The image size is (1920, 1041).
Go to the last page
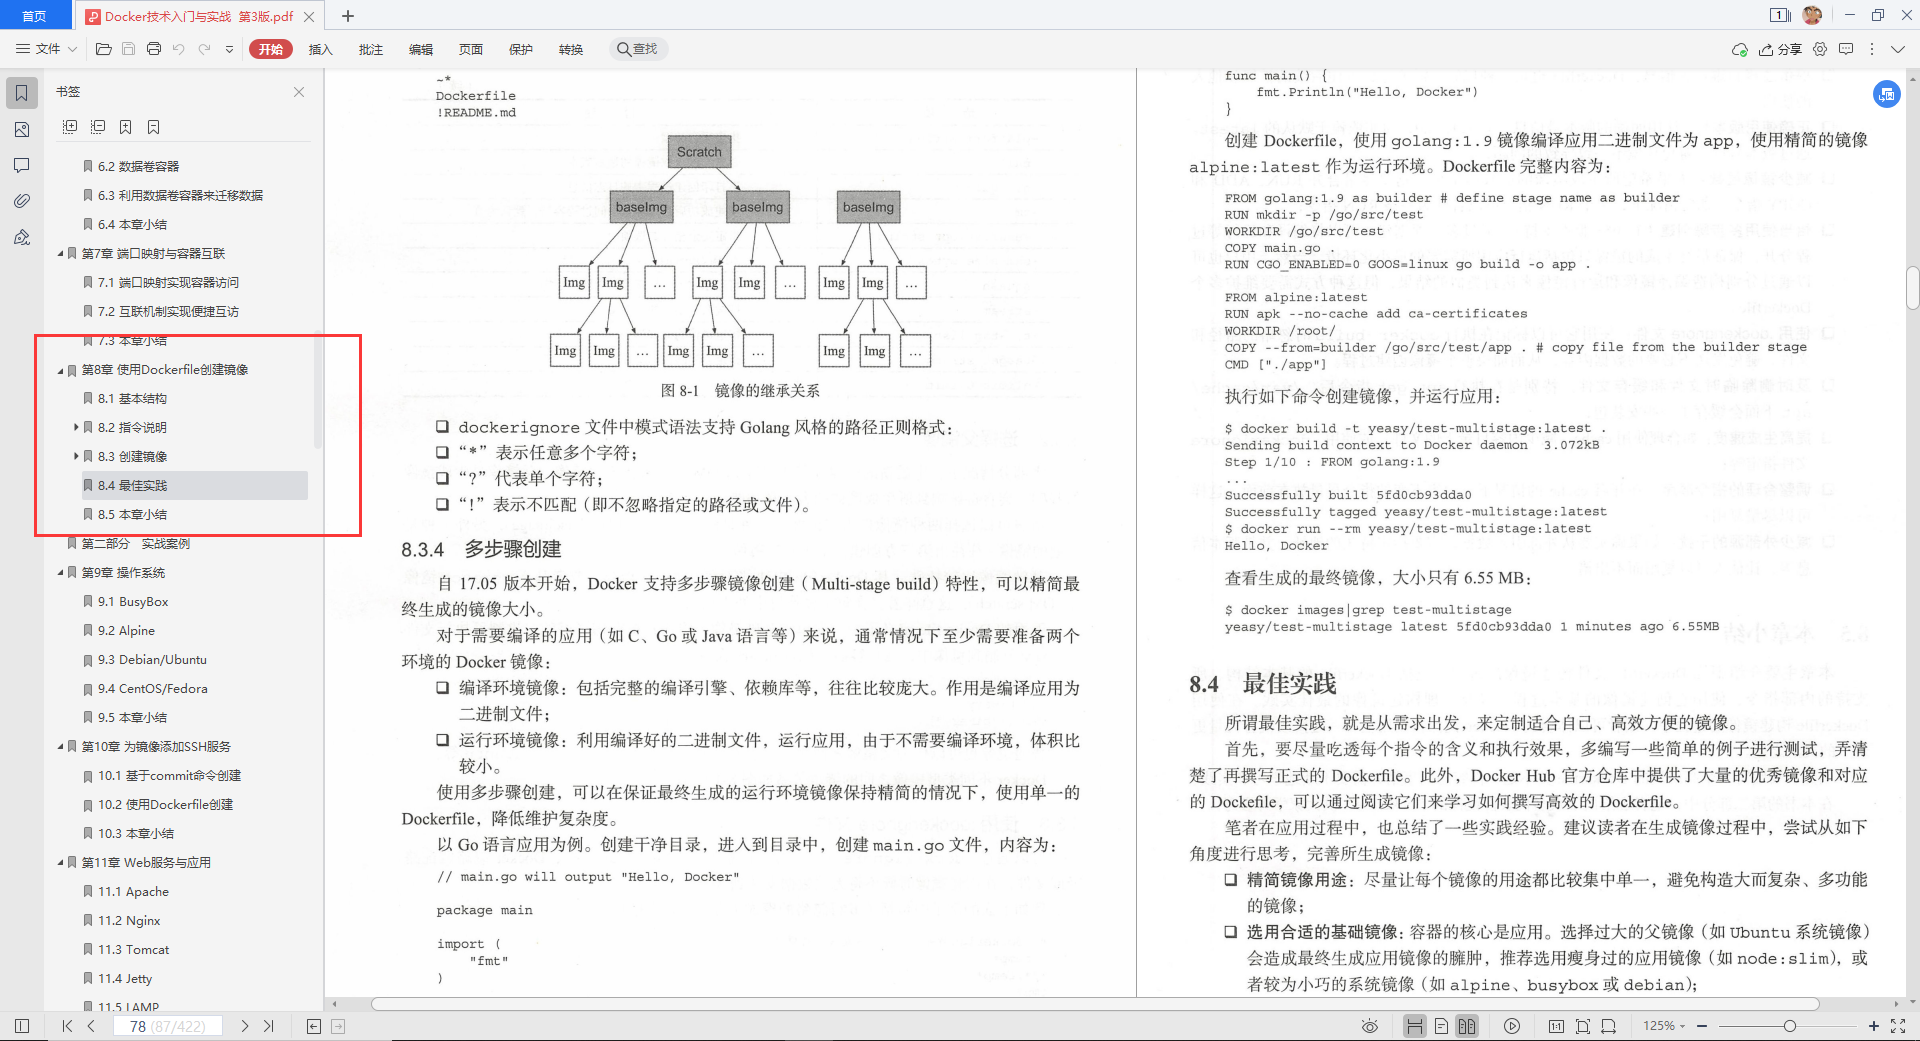[269, 1026]
